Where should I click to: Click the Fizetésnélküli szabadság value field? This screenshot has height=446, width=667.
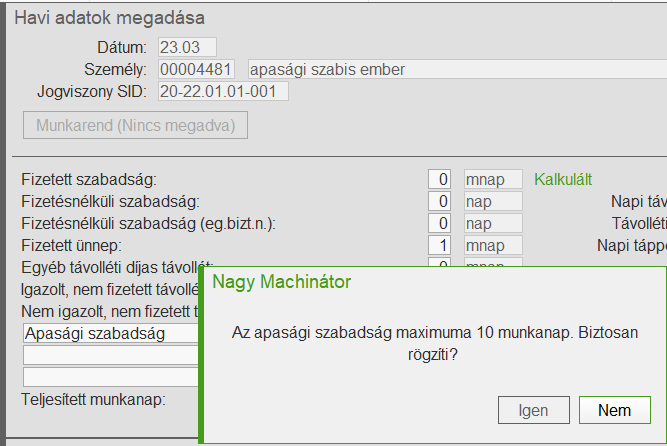439,201
